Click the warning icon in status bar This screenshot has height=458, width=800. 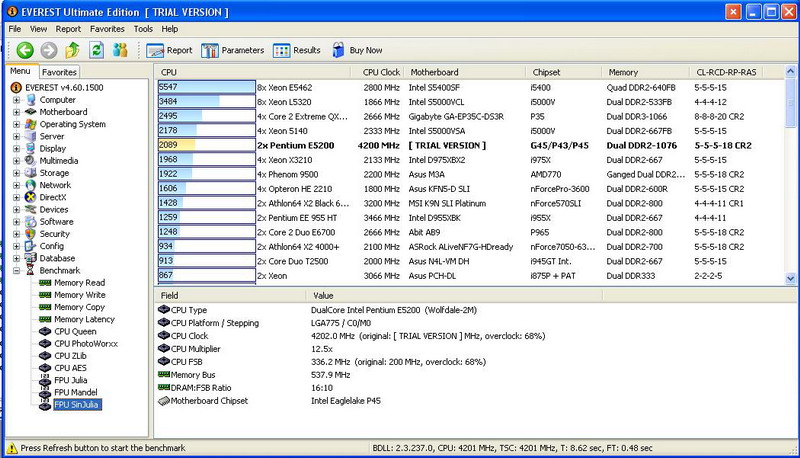(x=11, y=448)
